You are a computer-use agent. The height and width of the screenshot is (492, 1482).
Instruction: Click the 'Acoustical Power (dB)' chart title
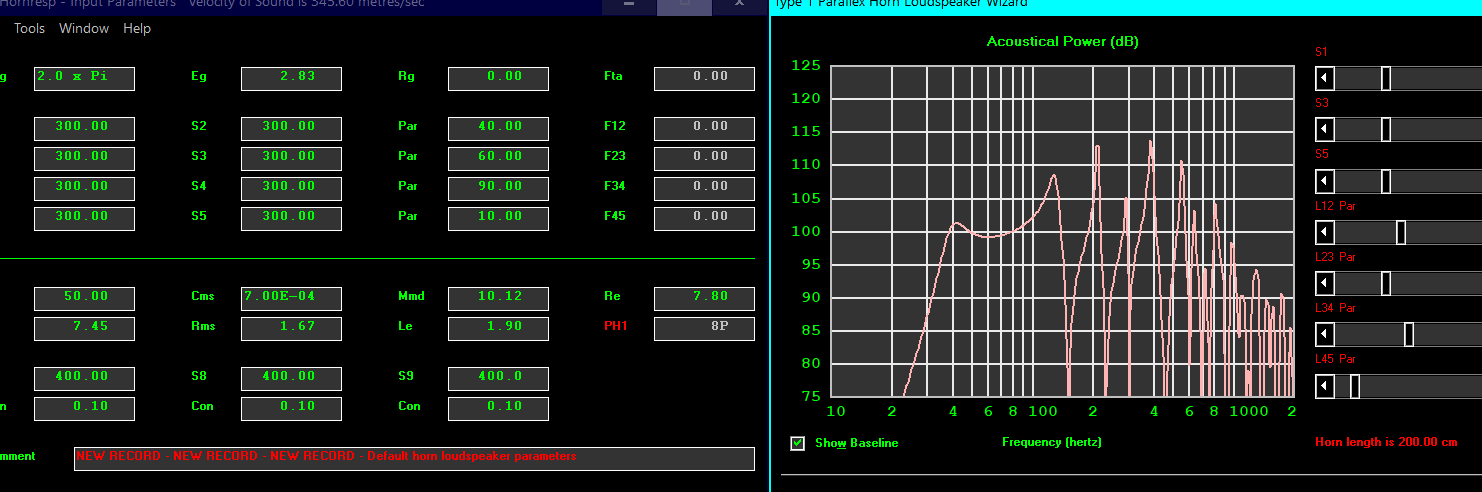[x=1062, y=41]
